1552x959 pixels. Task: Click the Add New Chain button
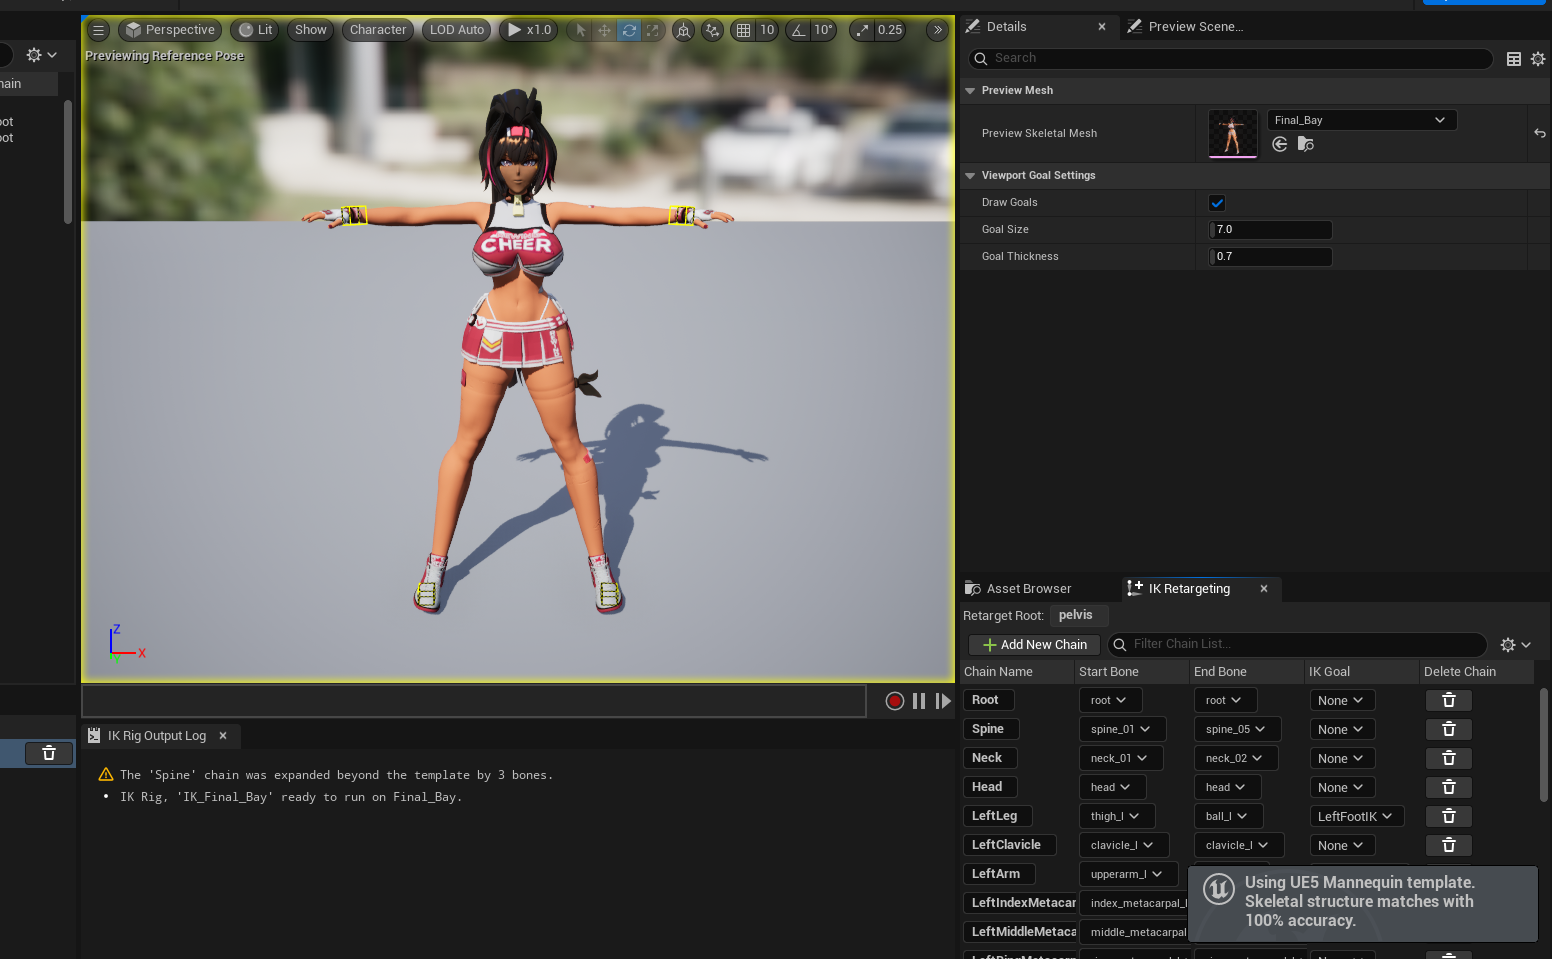(x=1034, y=645)
